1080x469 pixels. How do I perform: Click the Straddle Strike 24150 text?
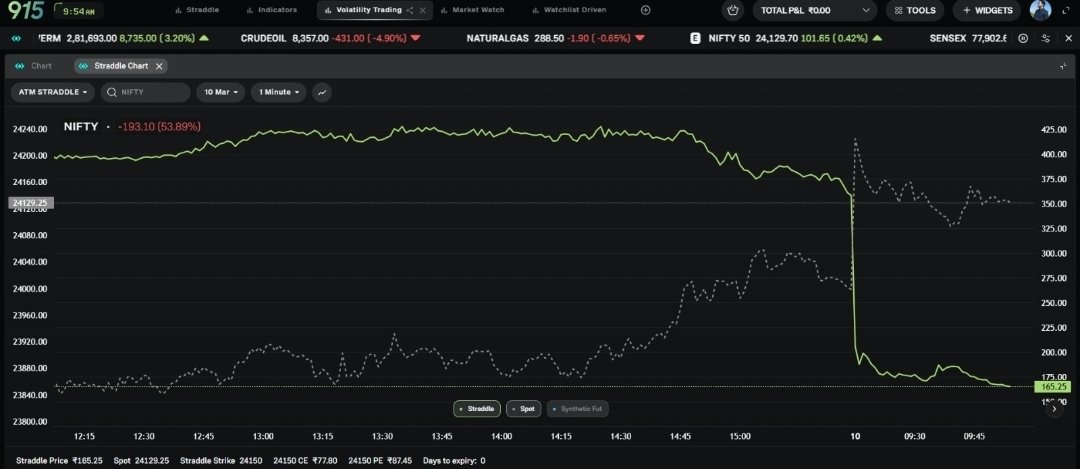221,460
